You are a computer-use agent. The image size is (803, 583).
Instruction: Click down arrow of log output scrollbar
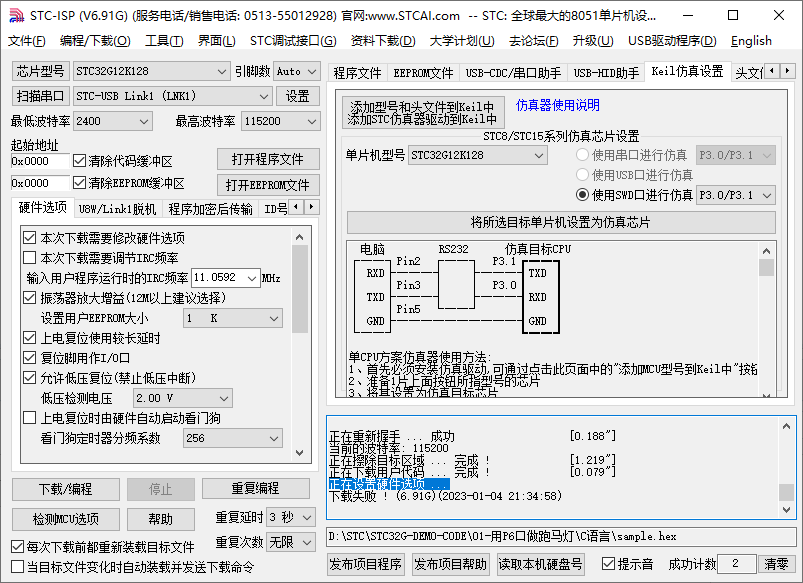(x=786, y=510)
